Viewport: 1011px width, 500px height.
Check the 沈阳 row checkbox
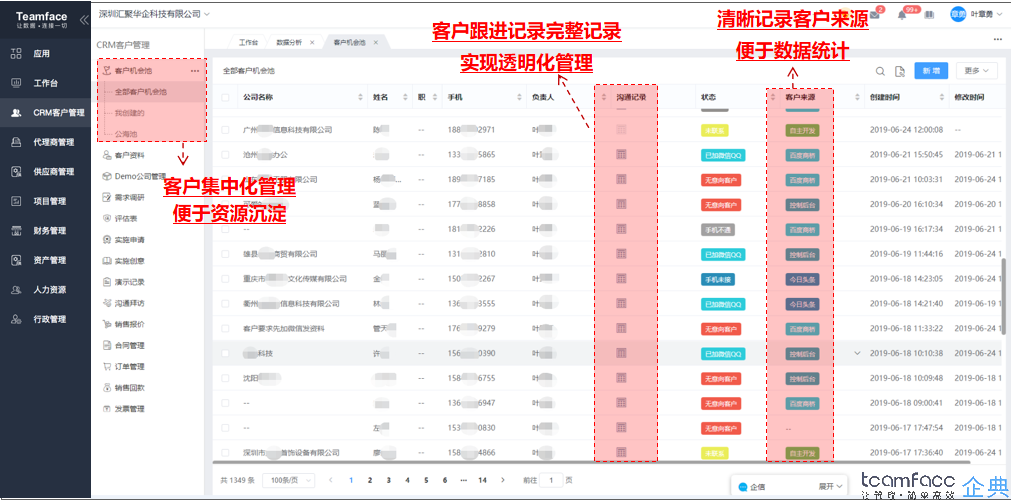225,378
